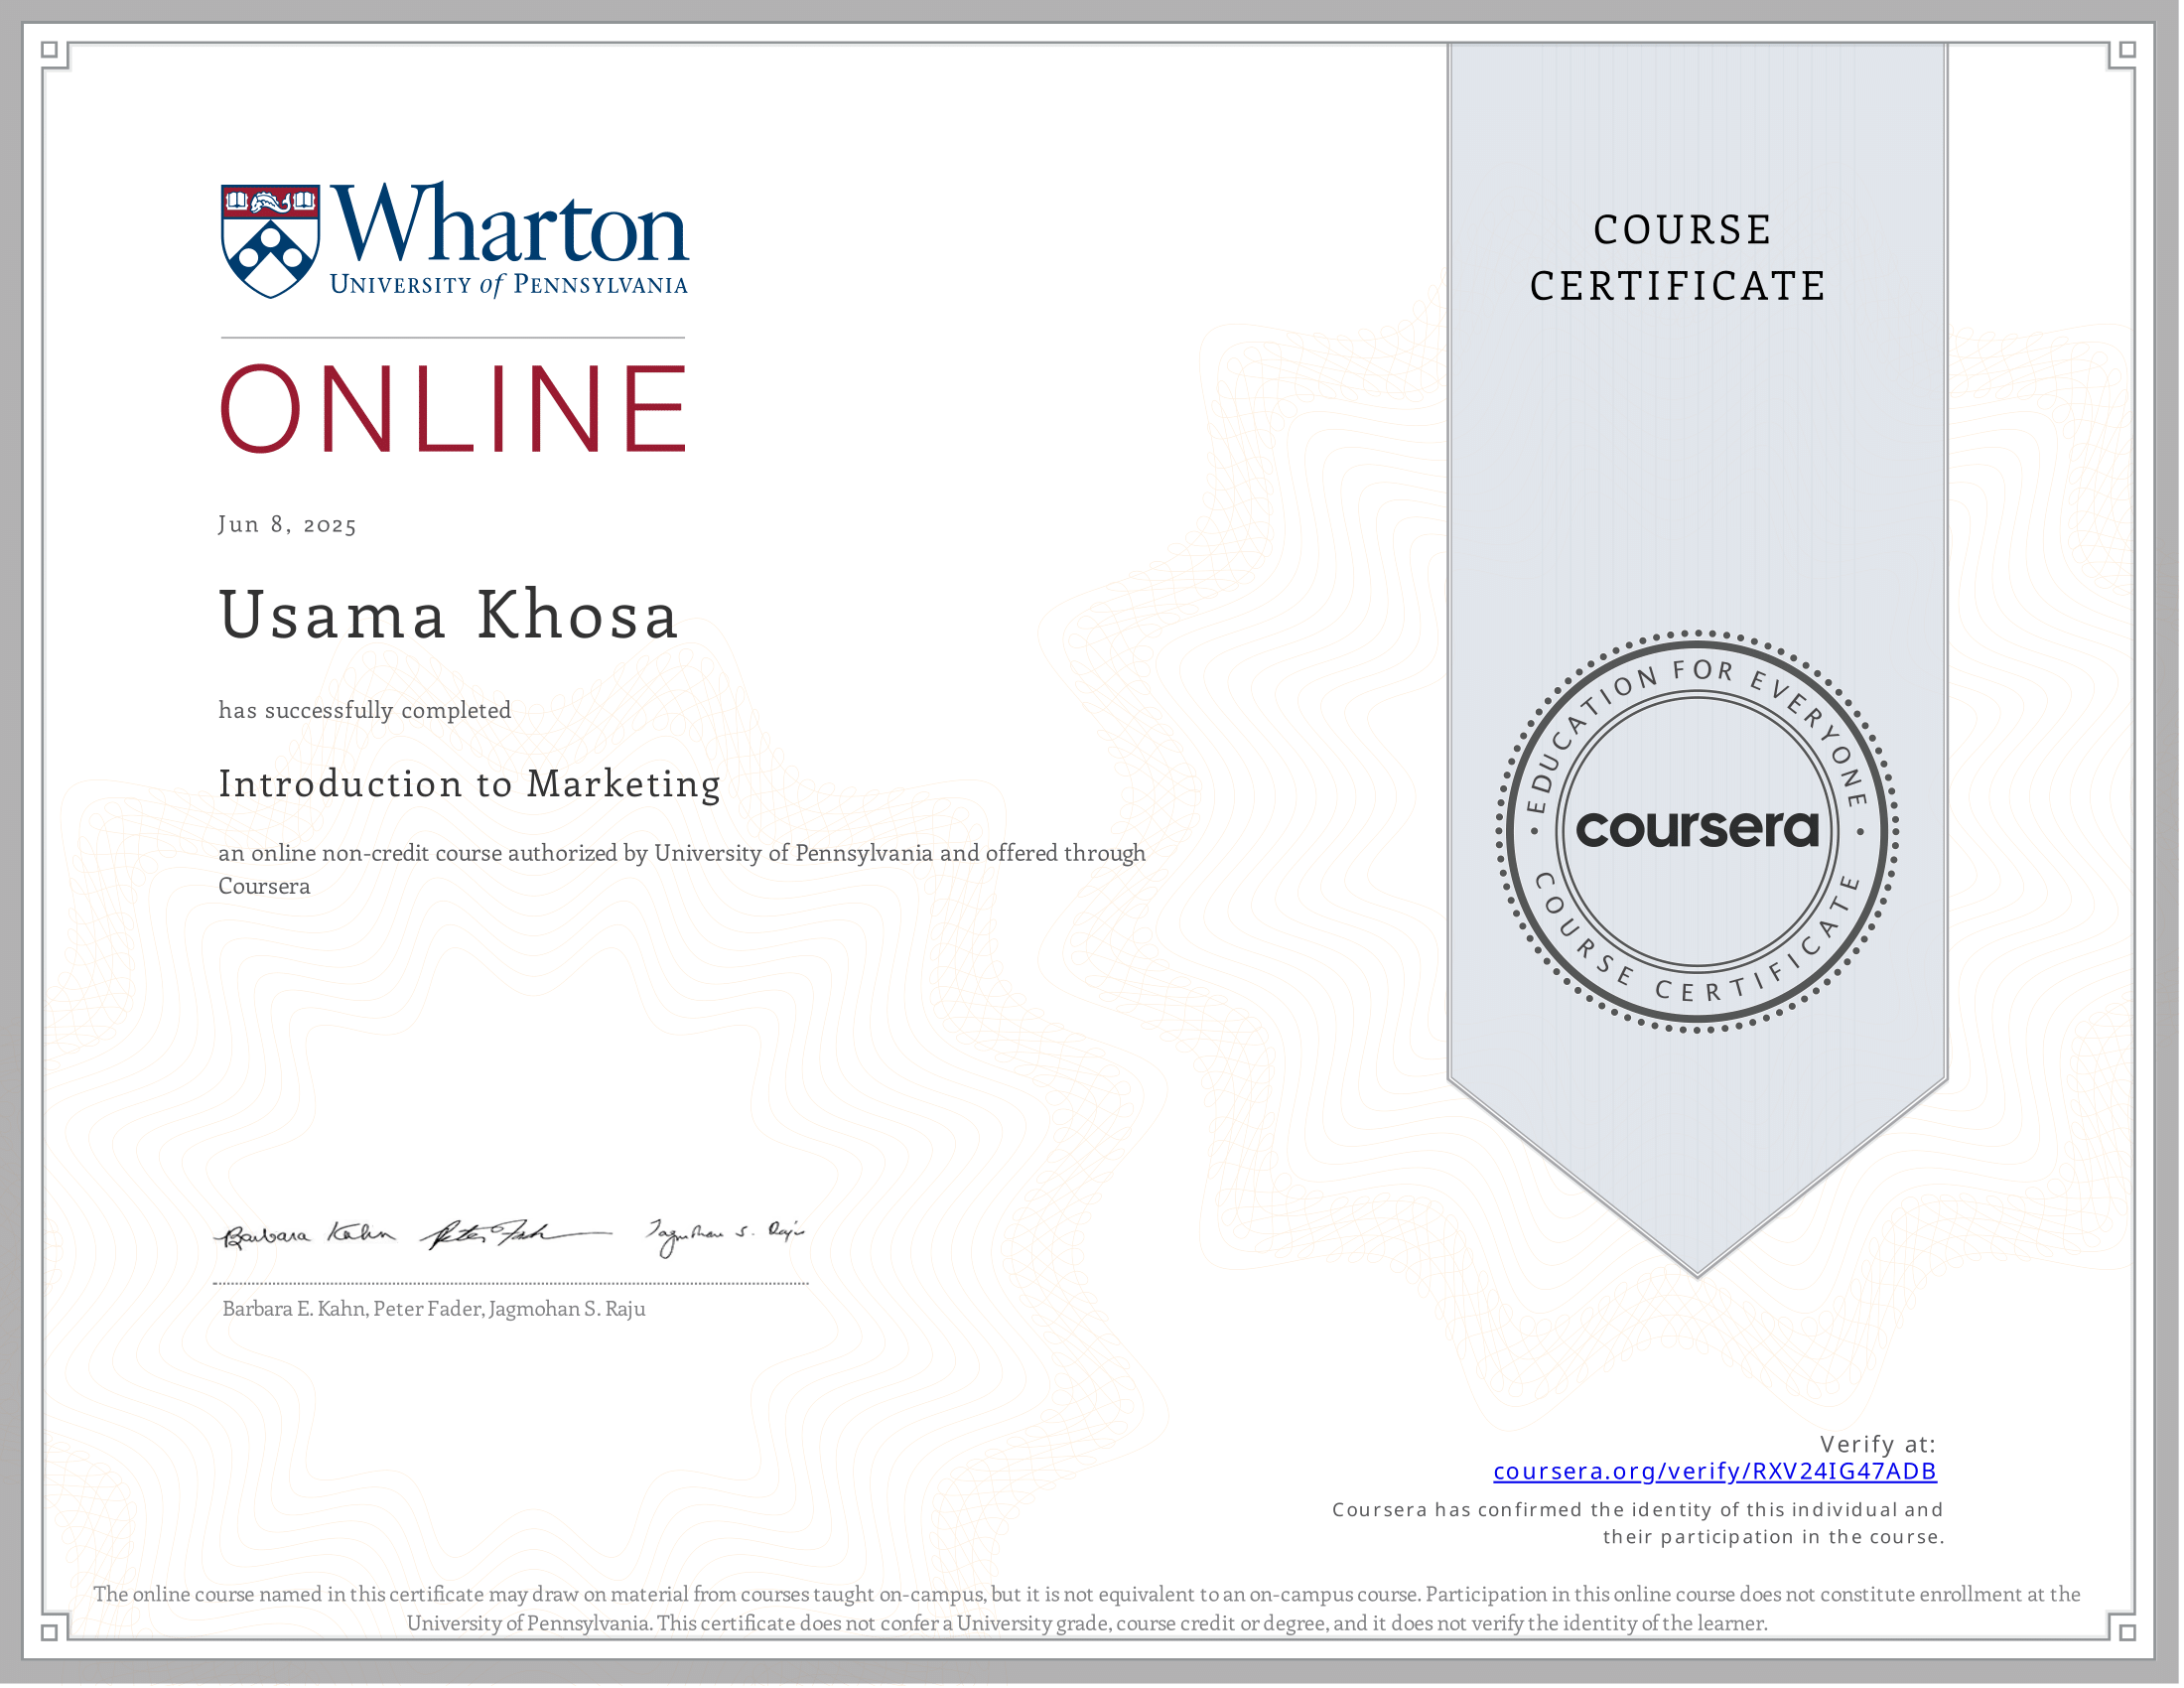Click the 'online non-credit course authorized' description
This screenshot has width=2184, height=1688.
[x=683, y=871]
